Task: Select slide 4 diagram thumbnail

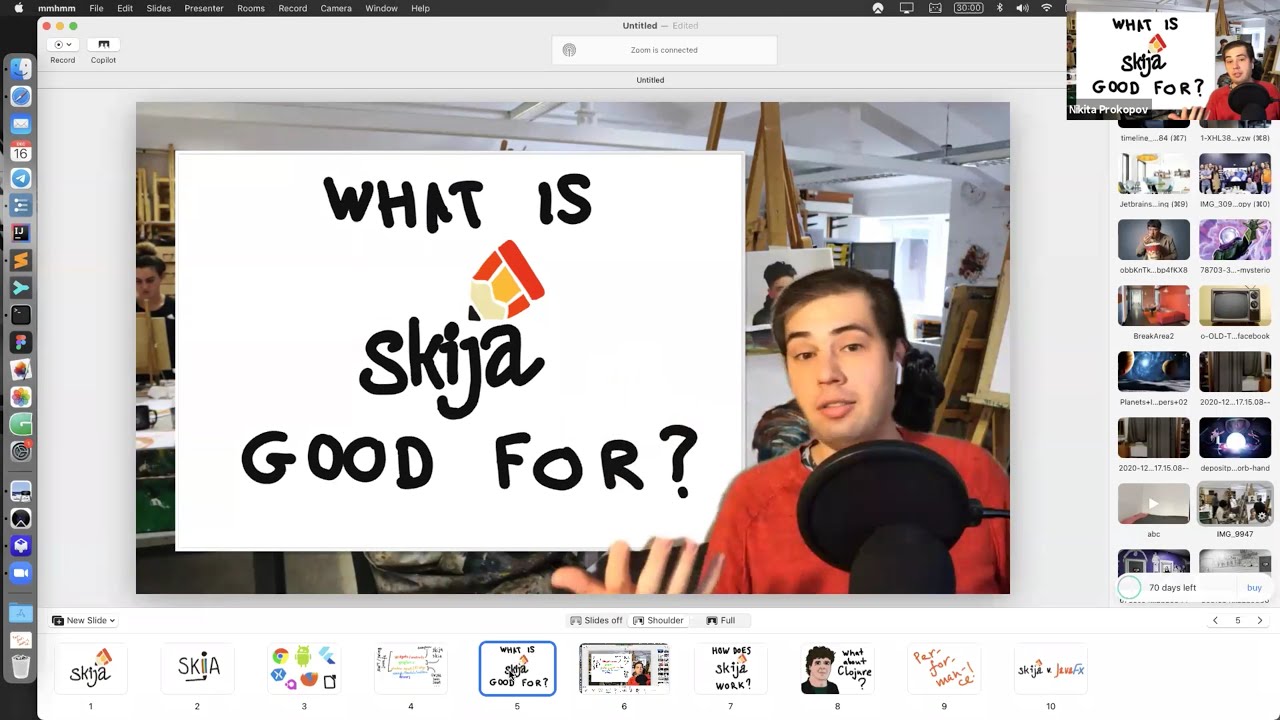Action: (x=410, y=668)
